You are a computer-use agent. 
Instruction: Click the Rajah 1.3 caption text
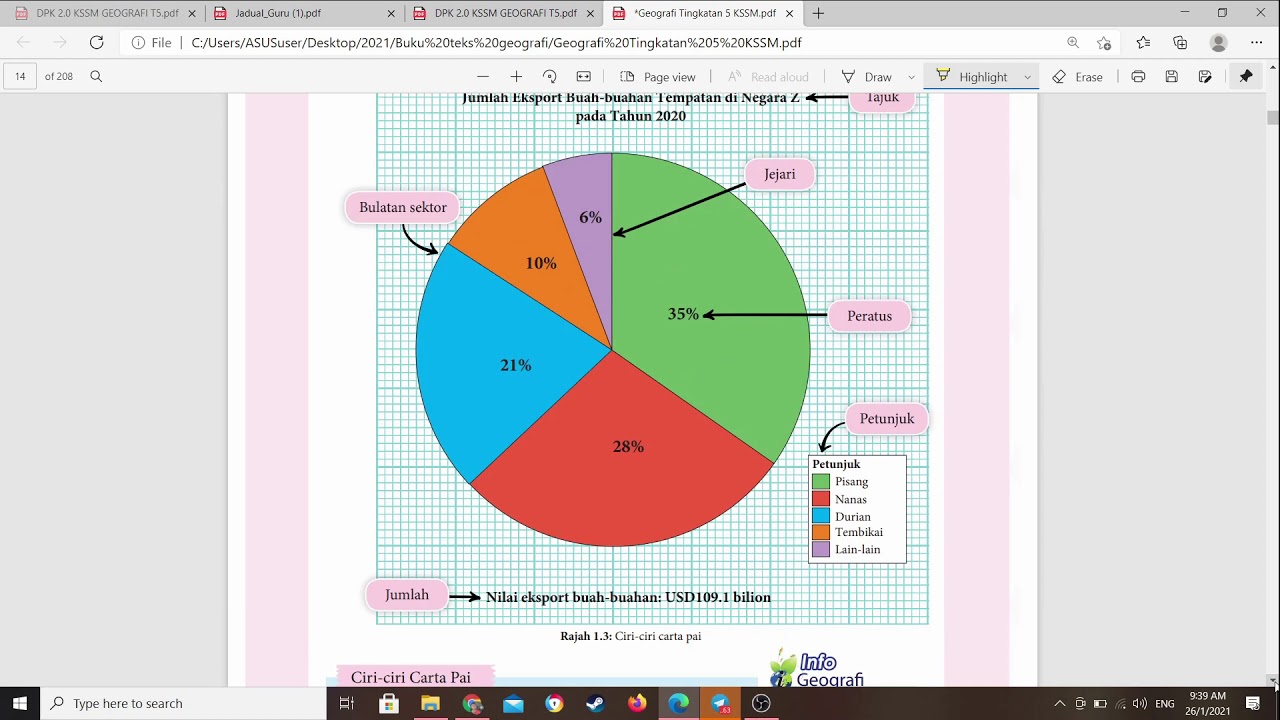[630, 636]
